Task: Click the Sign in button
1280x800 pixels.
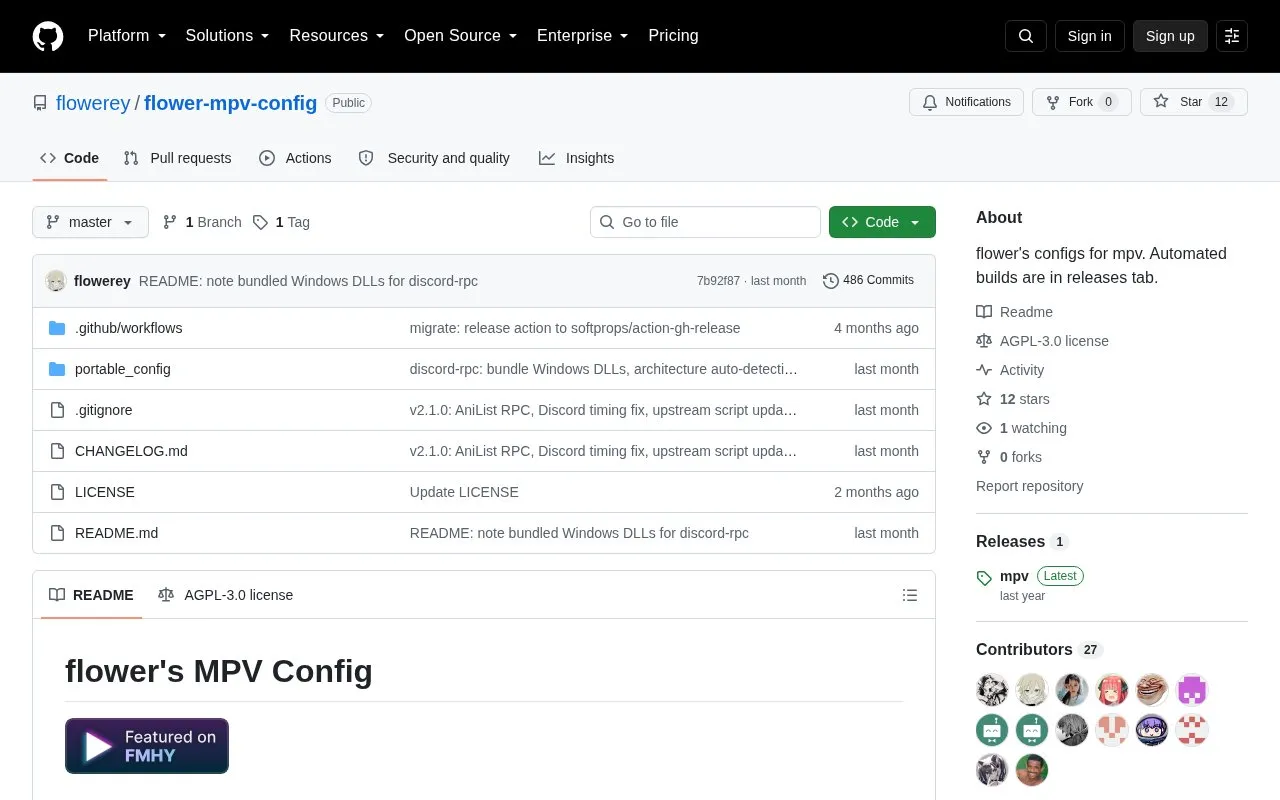Action: (1089, 36)
